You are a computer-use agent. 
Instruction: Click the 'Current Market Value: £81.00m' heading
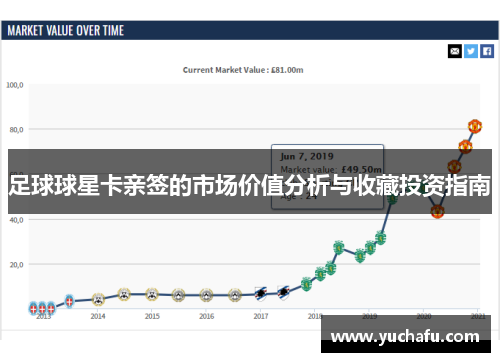[243, 70]
